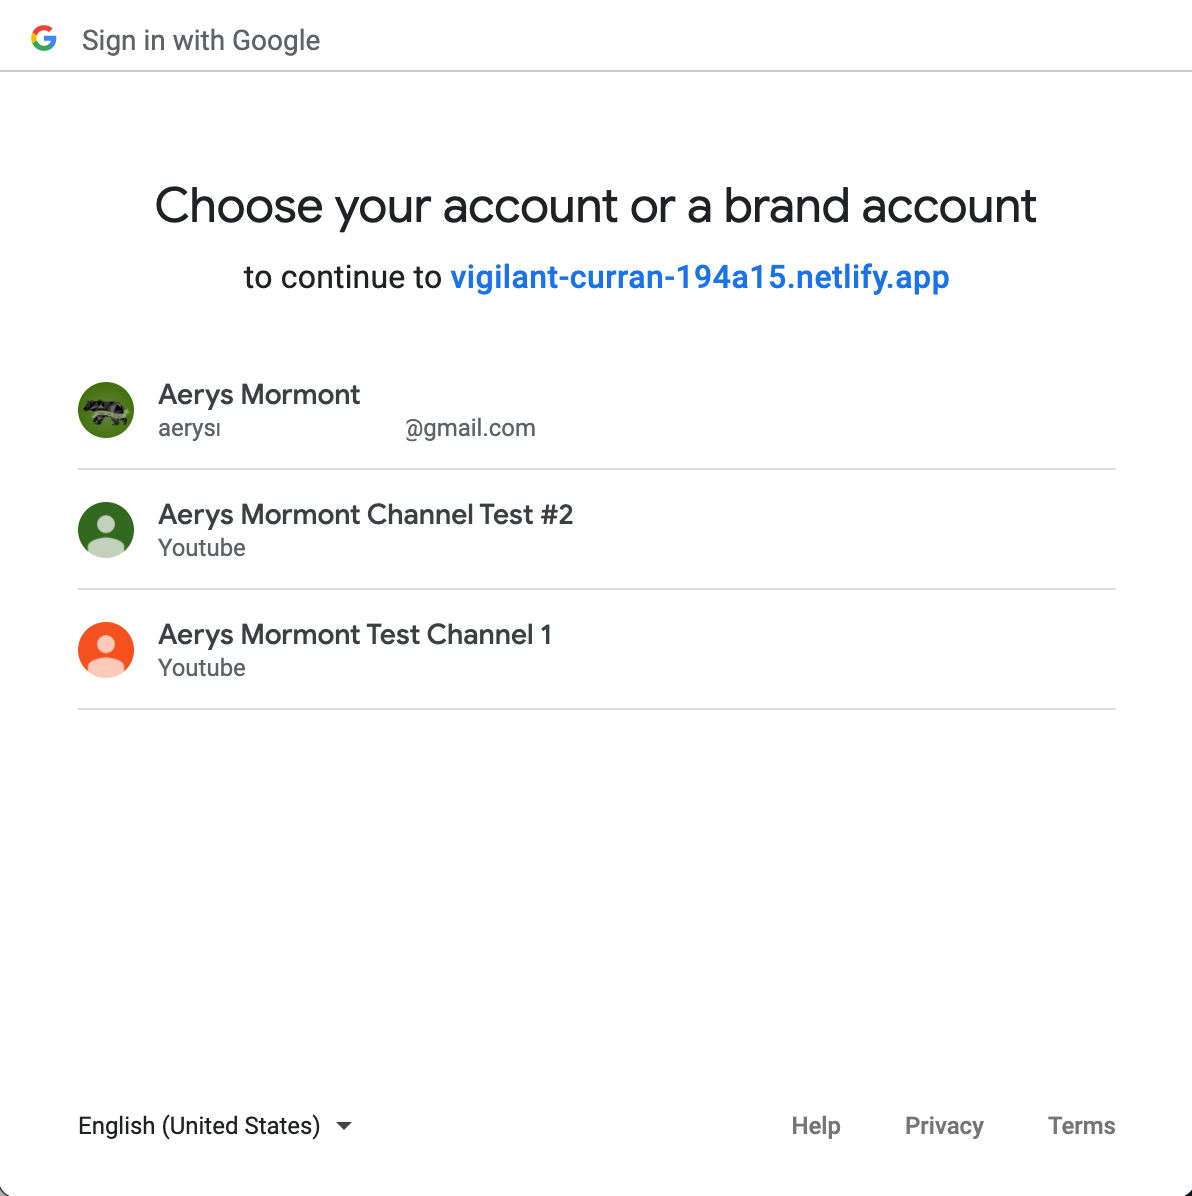
Task: Open the Privacy page link
Action: tap(944, 1126)
